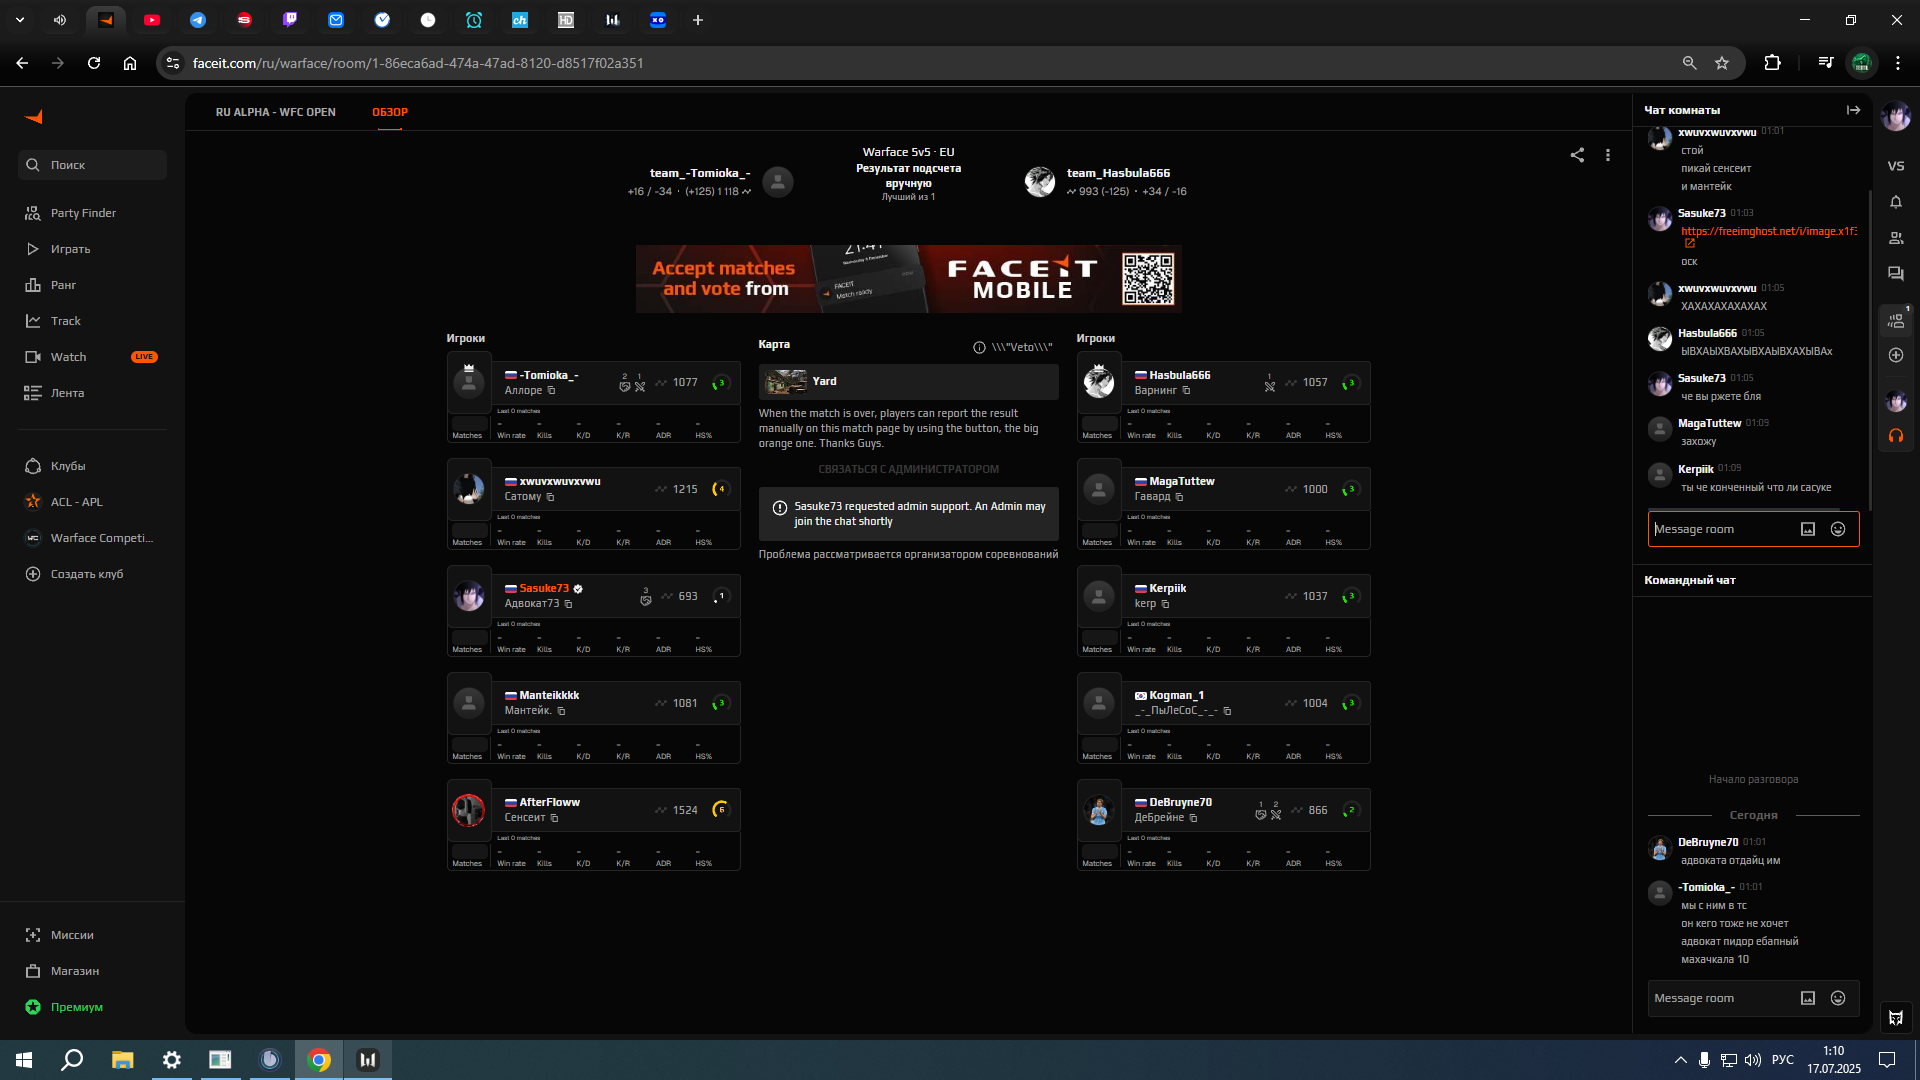Open Клубы in the sidebar
Screen dimensions: 1920x1080
pyautogui.click(x=92, y=466)
